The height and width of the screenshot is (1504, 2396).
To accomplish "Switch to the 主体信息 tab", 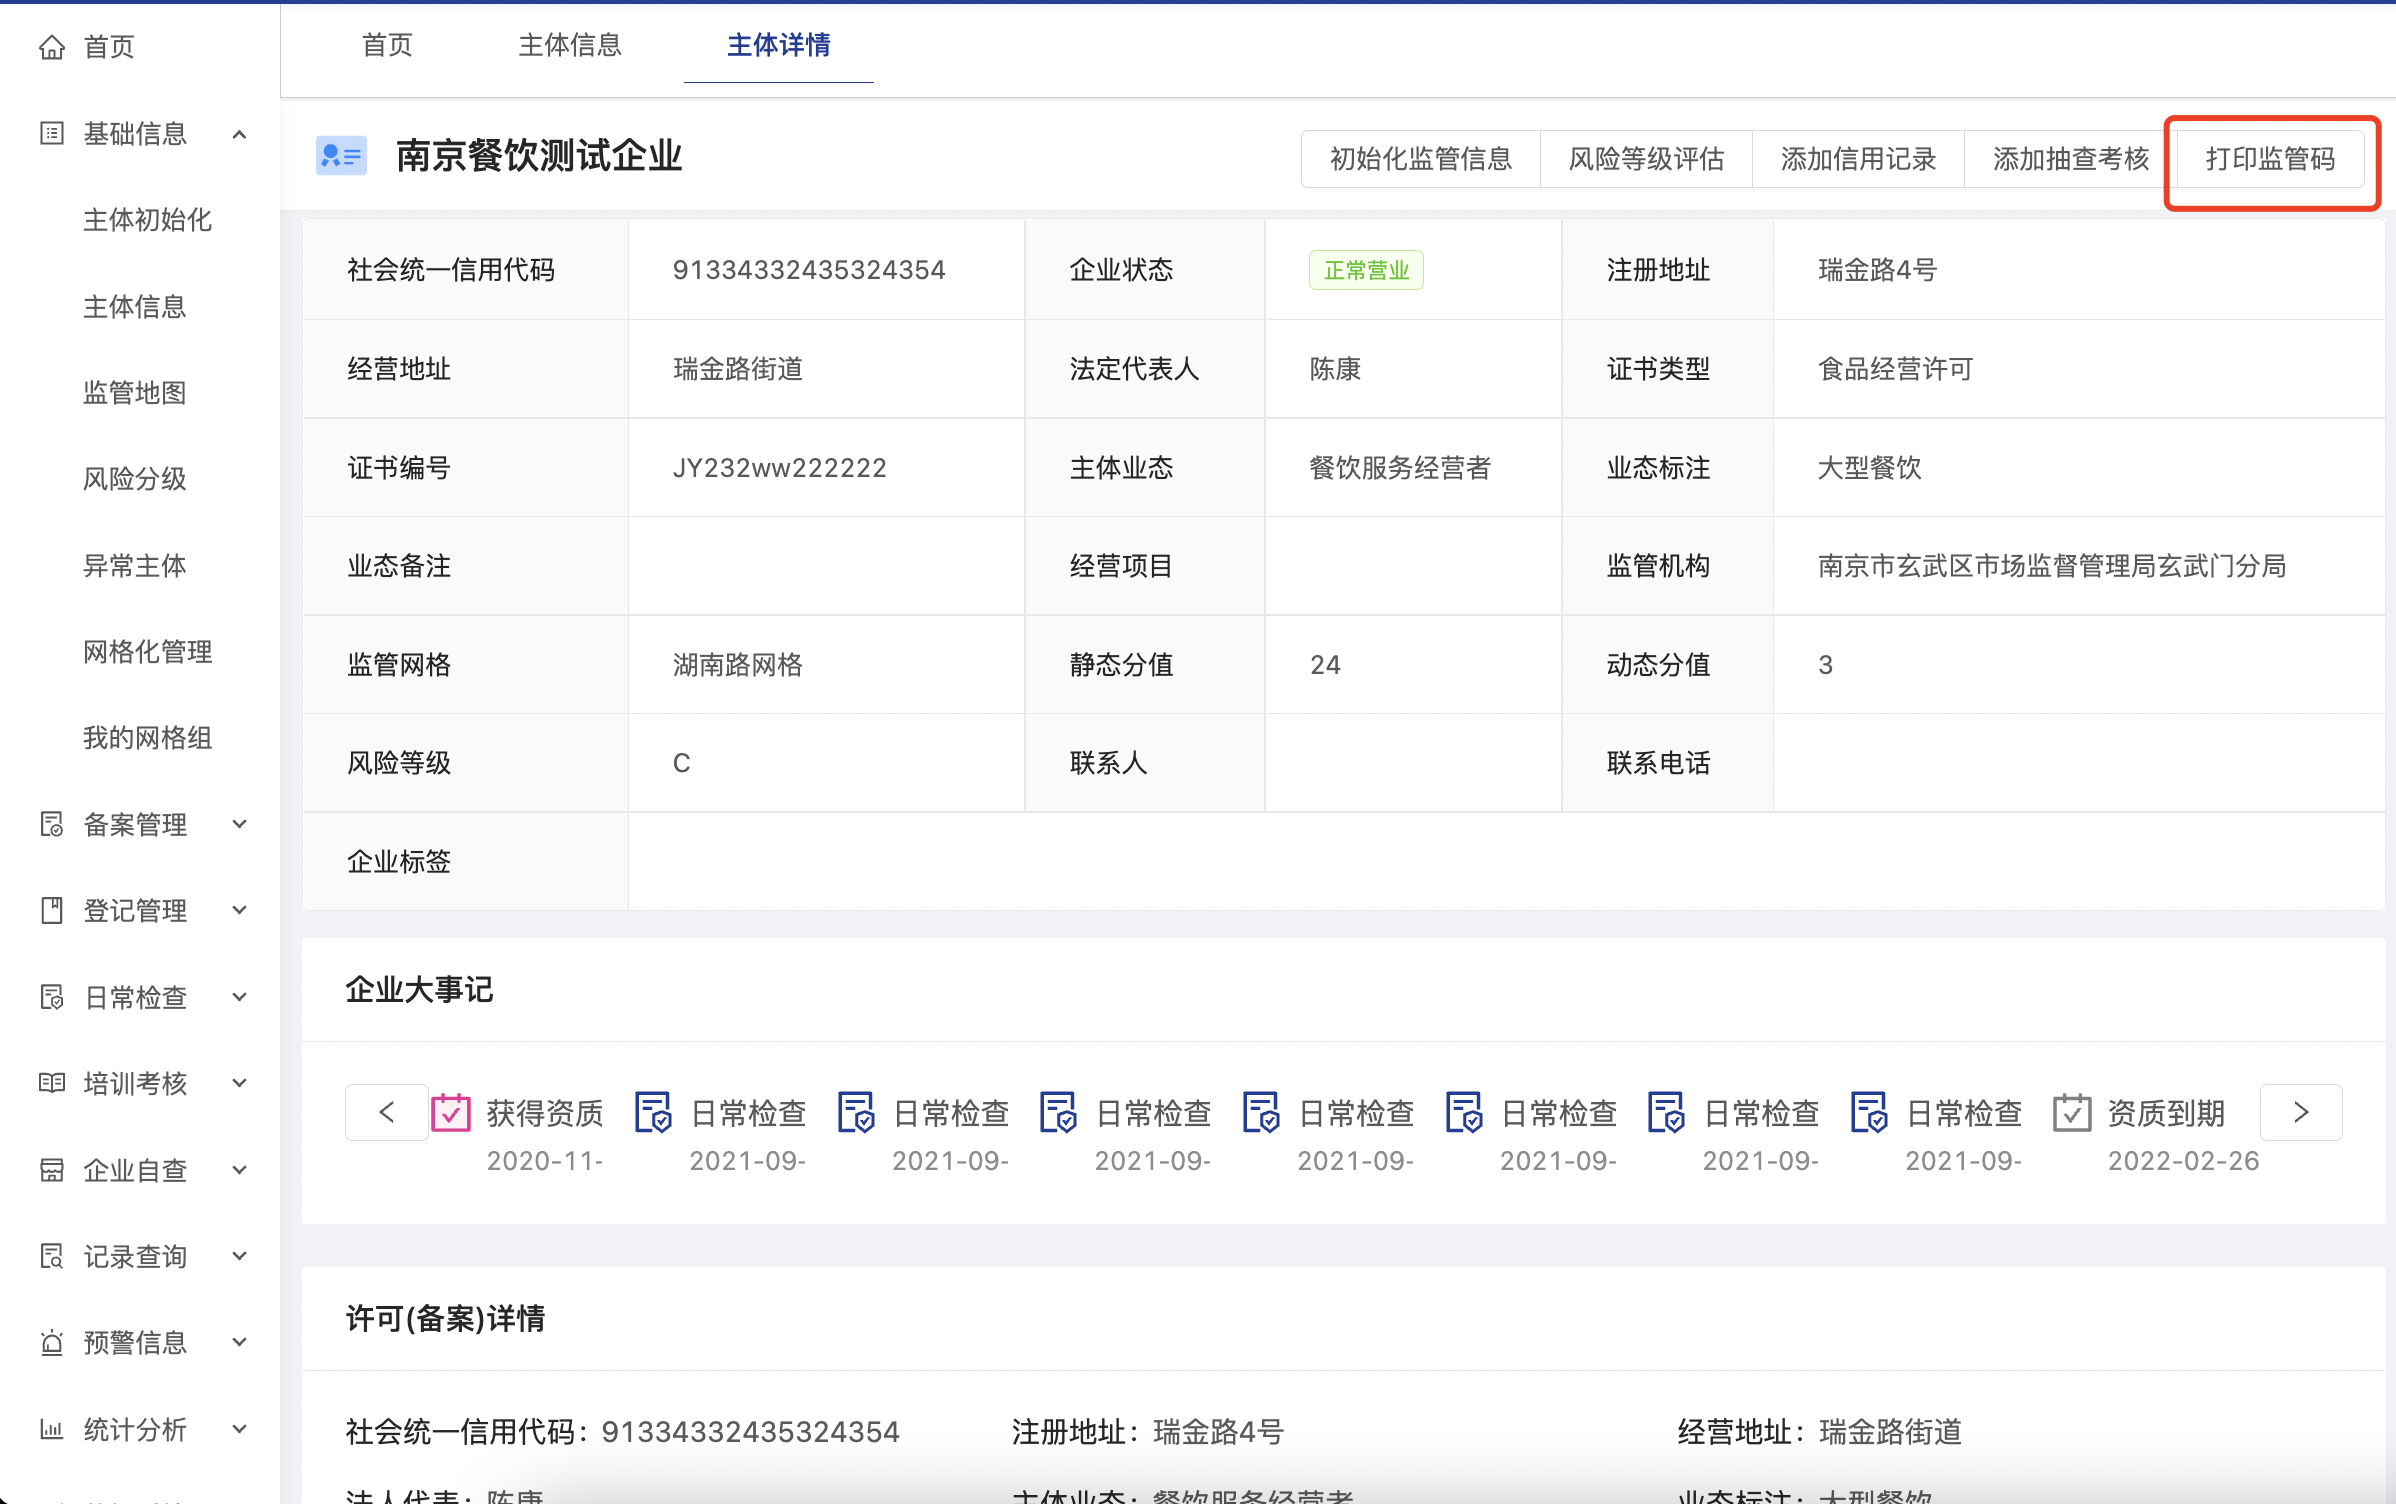I will (x=570, y=45).
